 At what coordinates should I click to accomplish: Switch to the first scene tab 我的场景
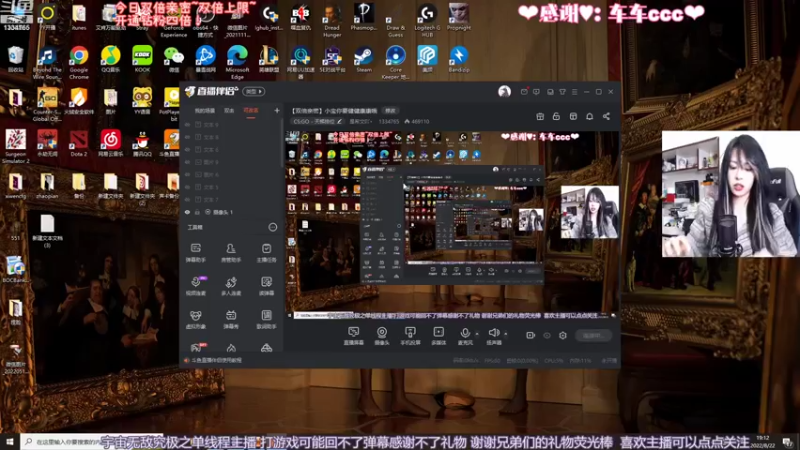(x=205, y=111)
